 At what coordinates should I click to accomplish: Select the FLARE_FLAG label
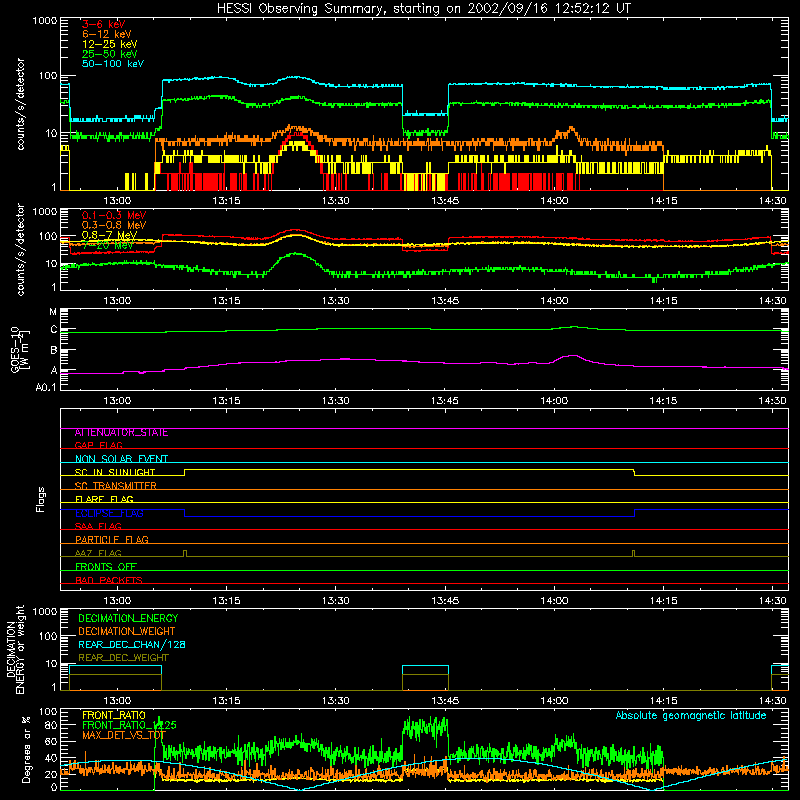(x=104, y=499)
